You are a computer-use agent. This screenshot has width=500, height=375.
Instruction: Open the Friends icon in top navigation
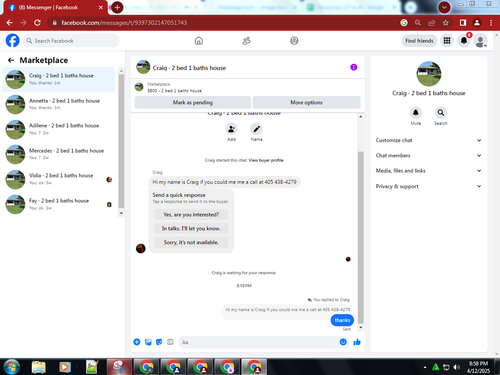point(246,41)
